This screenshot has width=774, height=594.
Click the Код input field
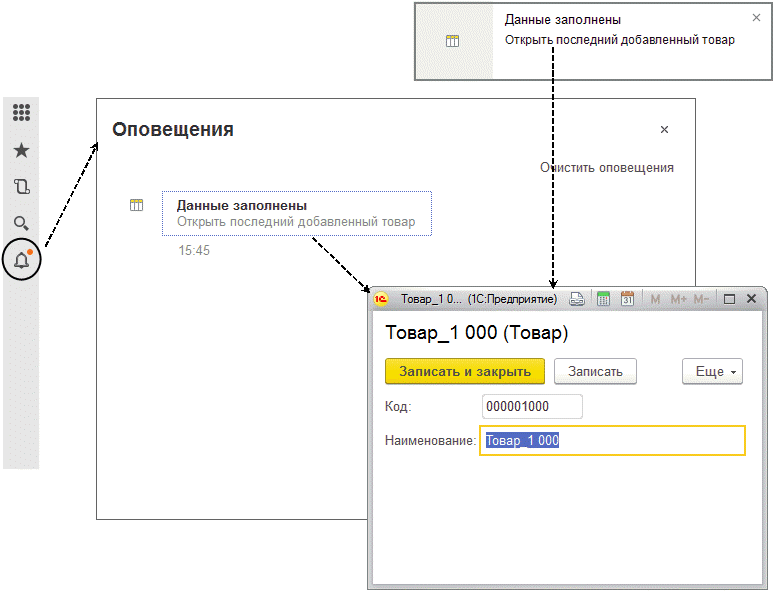point(532,406)
